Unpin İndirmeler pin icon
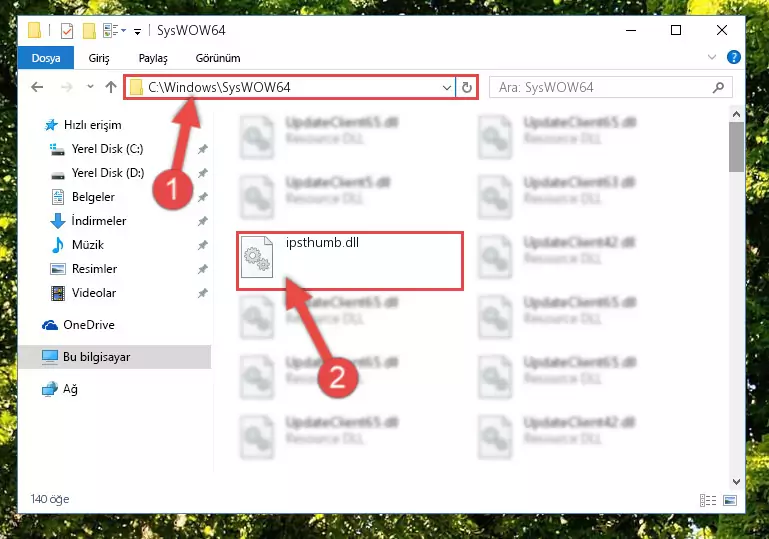The height and width of the screenshot is (539, 769). pyautogui.click(x=203, y=221)
